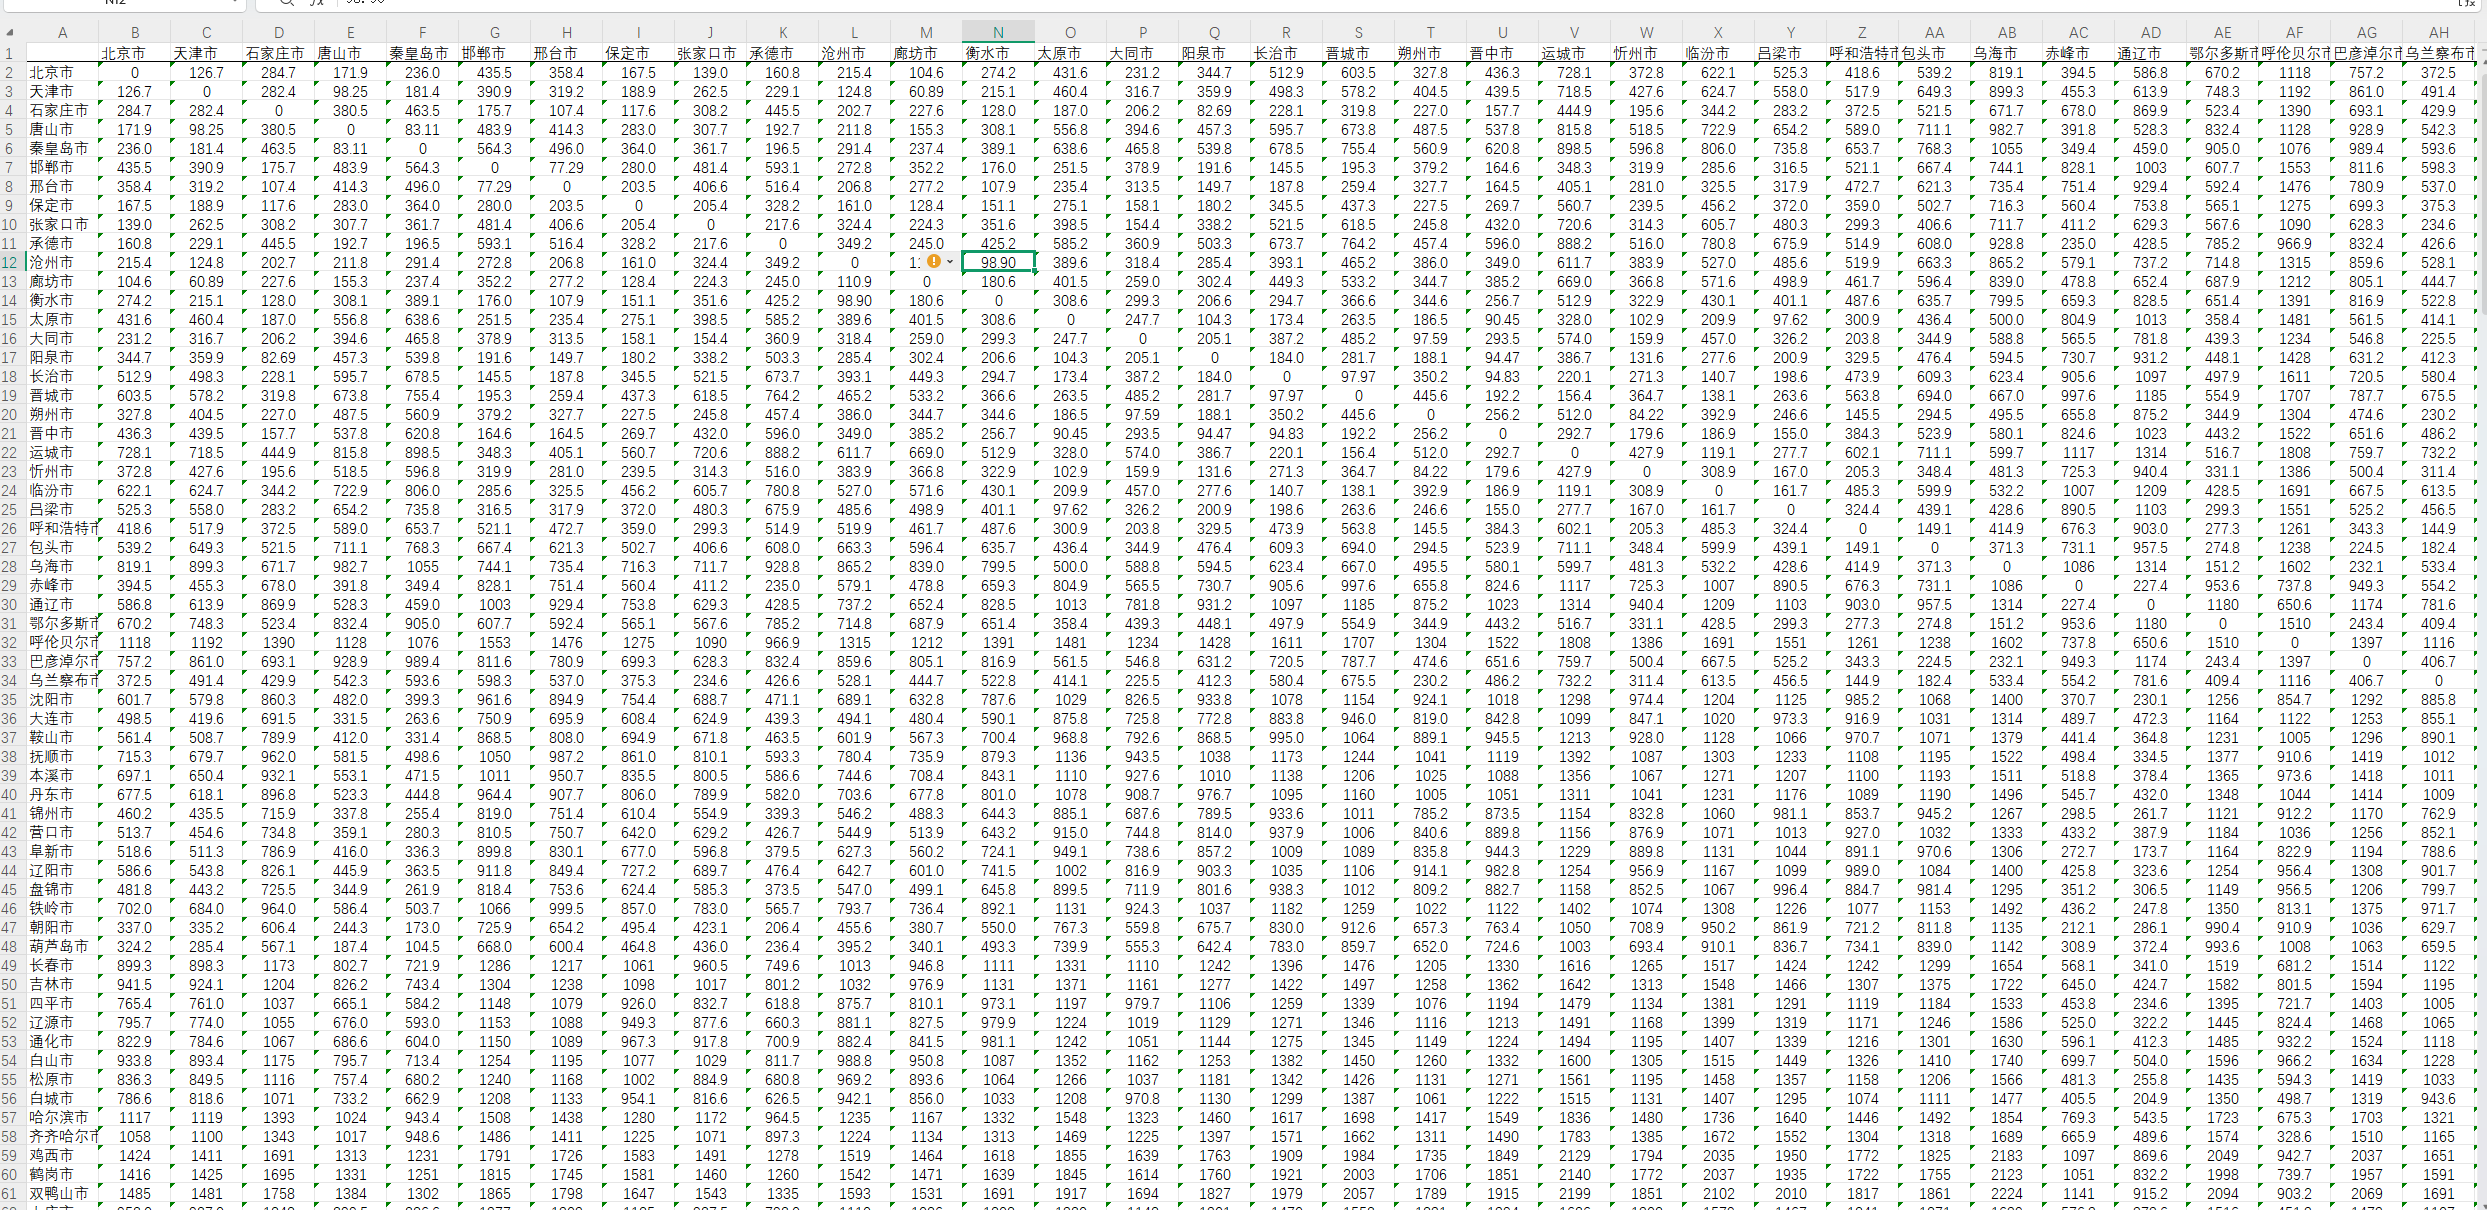This screenshot has width=2487, height=1210.
Task: Select the column M header
Action: pyautogui.click(x=926, y=33)
